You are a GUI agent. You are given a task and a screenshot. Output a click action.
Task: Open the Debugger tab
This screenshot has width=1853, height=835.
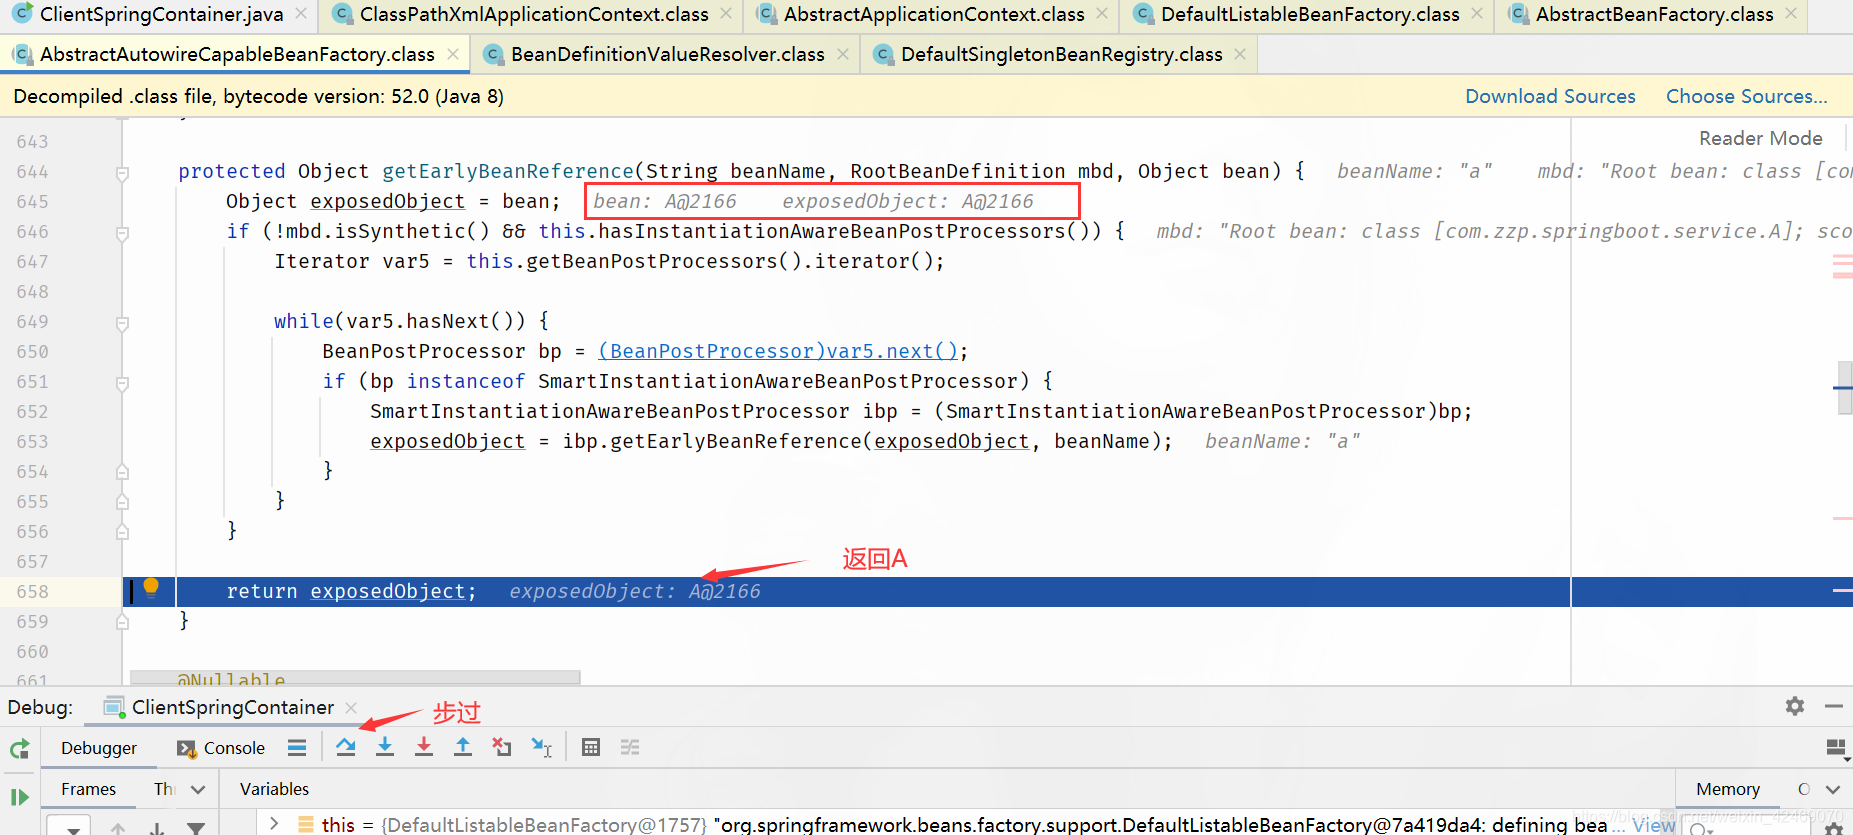[99, 748]
